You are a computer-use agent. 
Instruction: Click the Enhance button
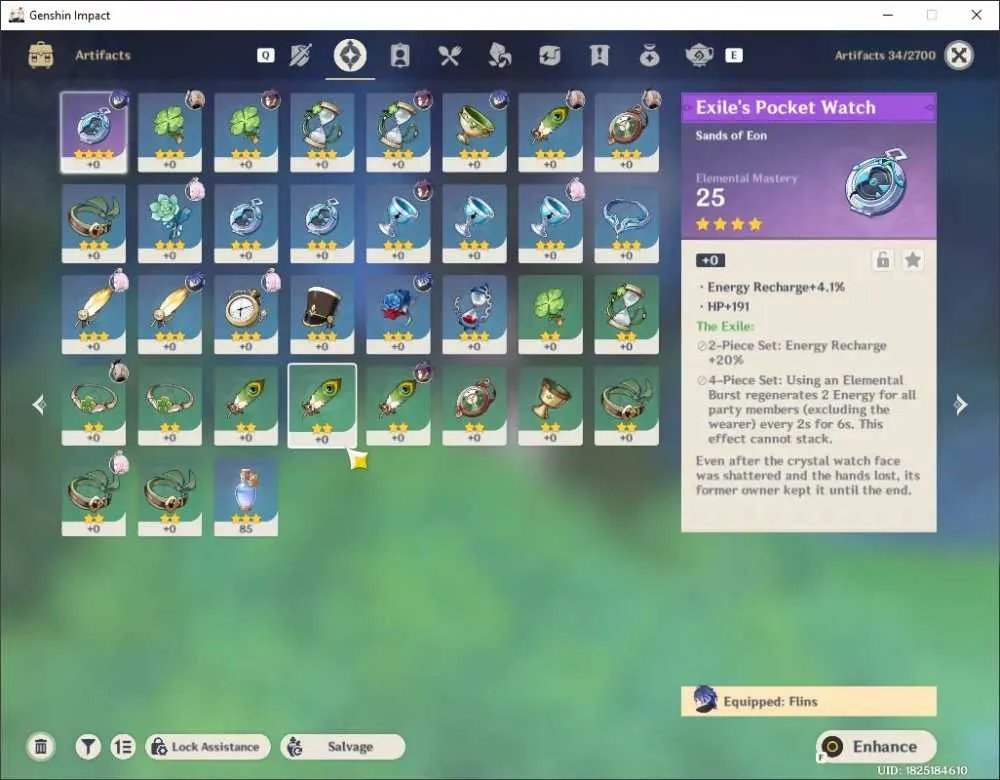coord(876,746)
